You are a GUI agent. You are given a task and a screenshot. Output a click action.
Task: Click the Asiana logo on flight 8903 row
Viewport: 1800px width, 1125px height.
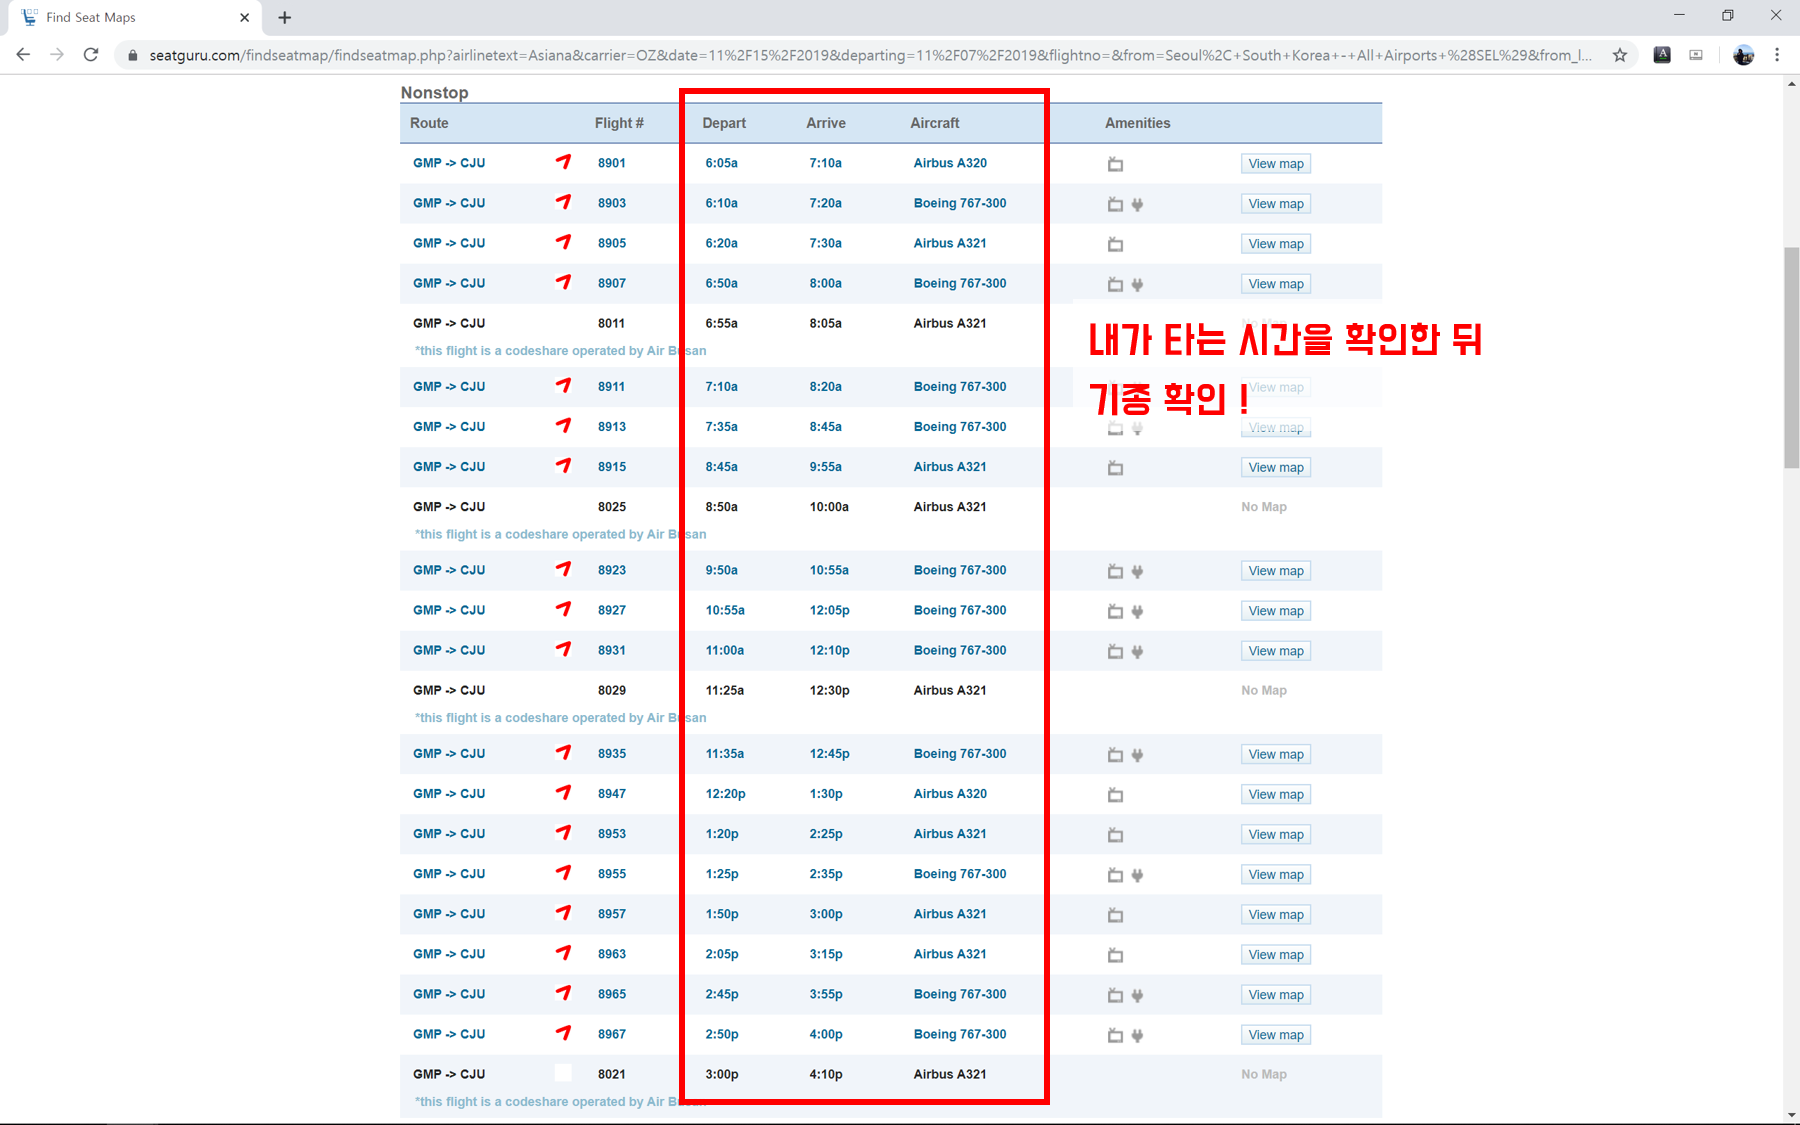tap(564, 202)
